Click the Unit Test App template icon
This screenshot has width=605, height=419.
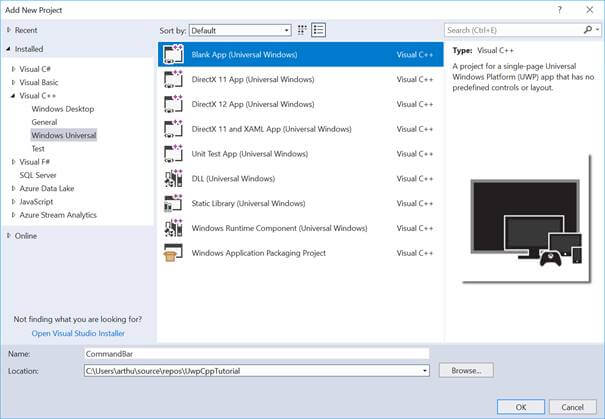(173, 154)
